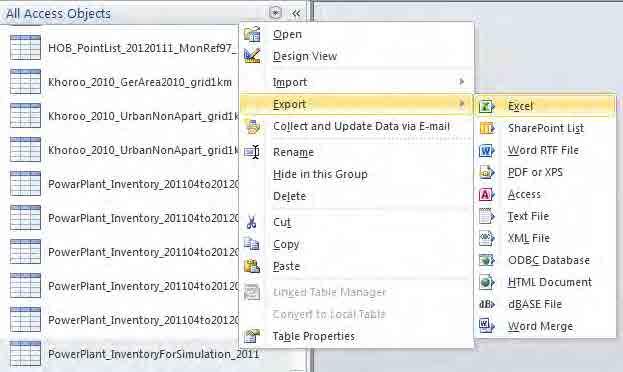Click the PDF or XPS icon
This screenshot has width=623, height=372.
pos(487,172)
